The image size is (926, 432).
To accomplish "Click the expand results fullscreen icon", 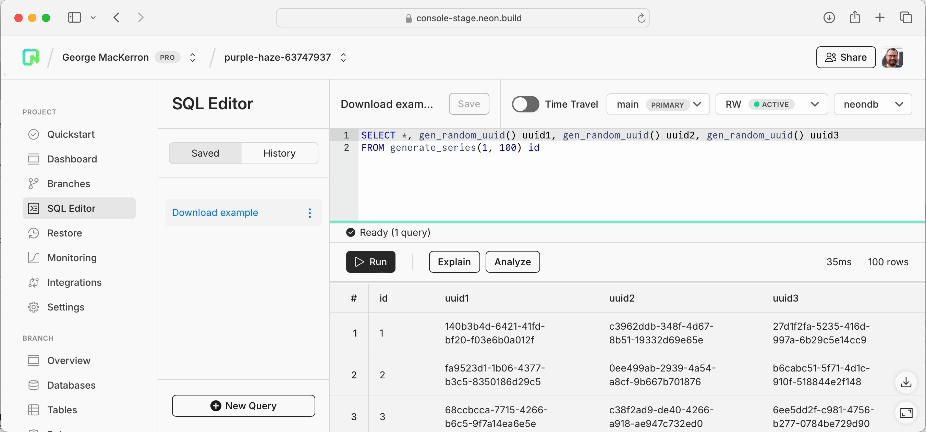I will coord(905,412).
